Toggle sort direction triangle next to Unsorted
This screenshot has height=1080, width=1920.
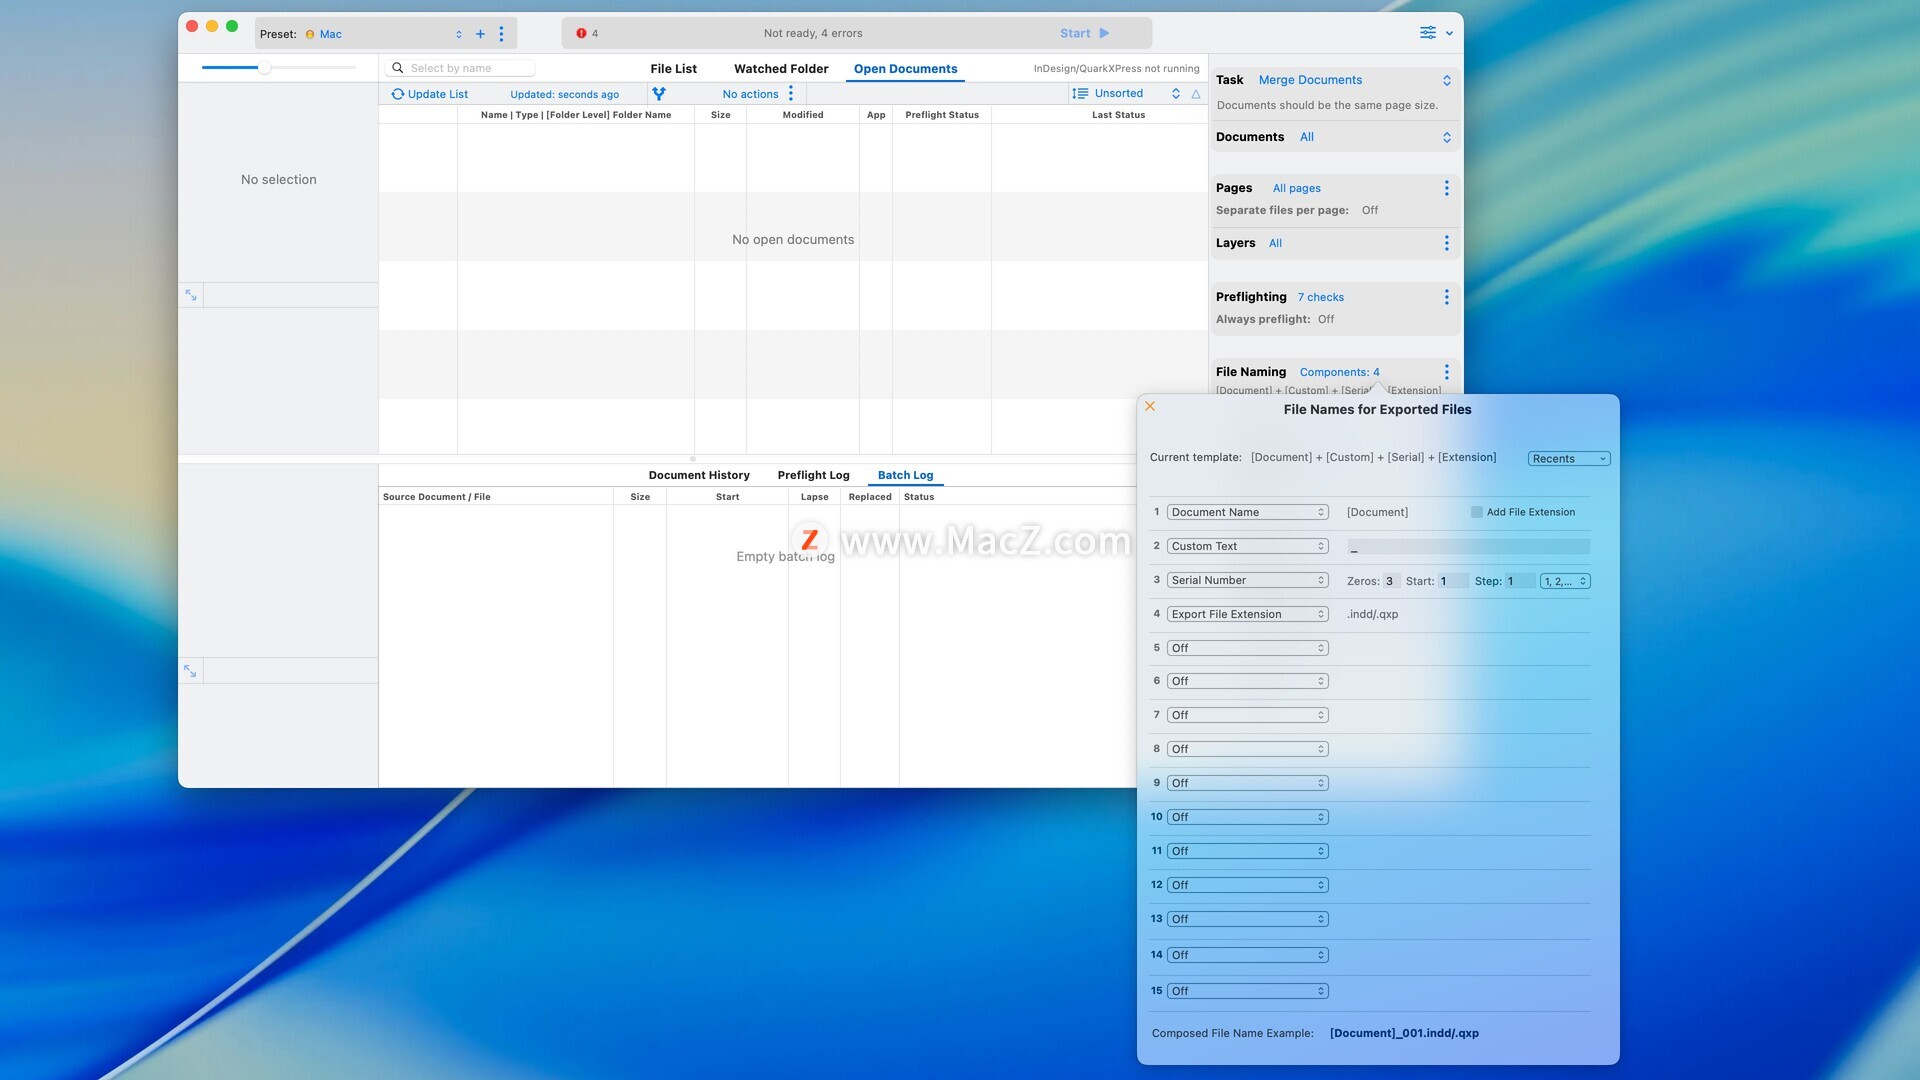pos(1196,94)
